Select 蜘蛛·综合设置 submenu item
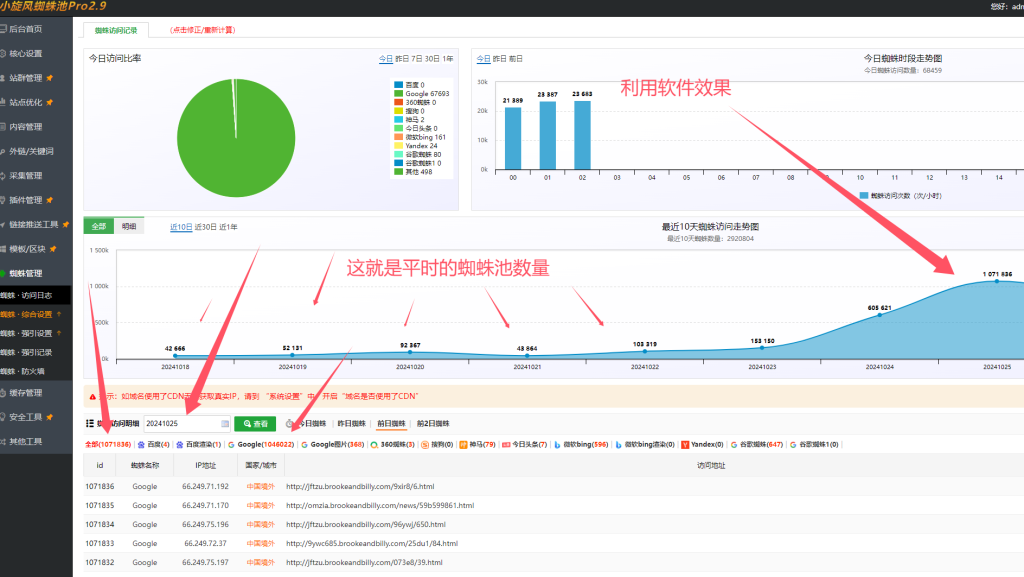The image size is (1024, 577). point(26,315)
